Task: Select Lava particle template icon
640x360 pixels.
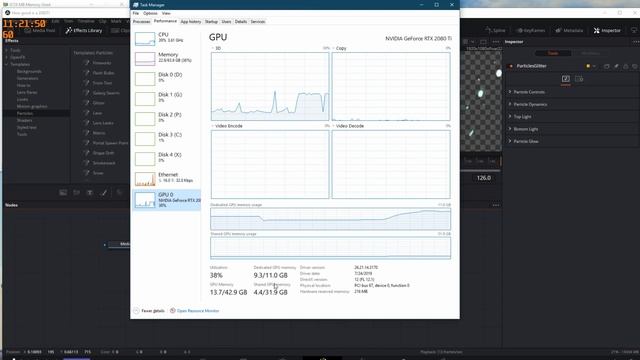Action: tap(86, 113)
